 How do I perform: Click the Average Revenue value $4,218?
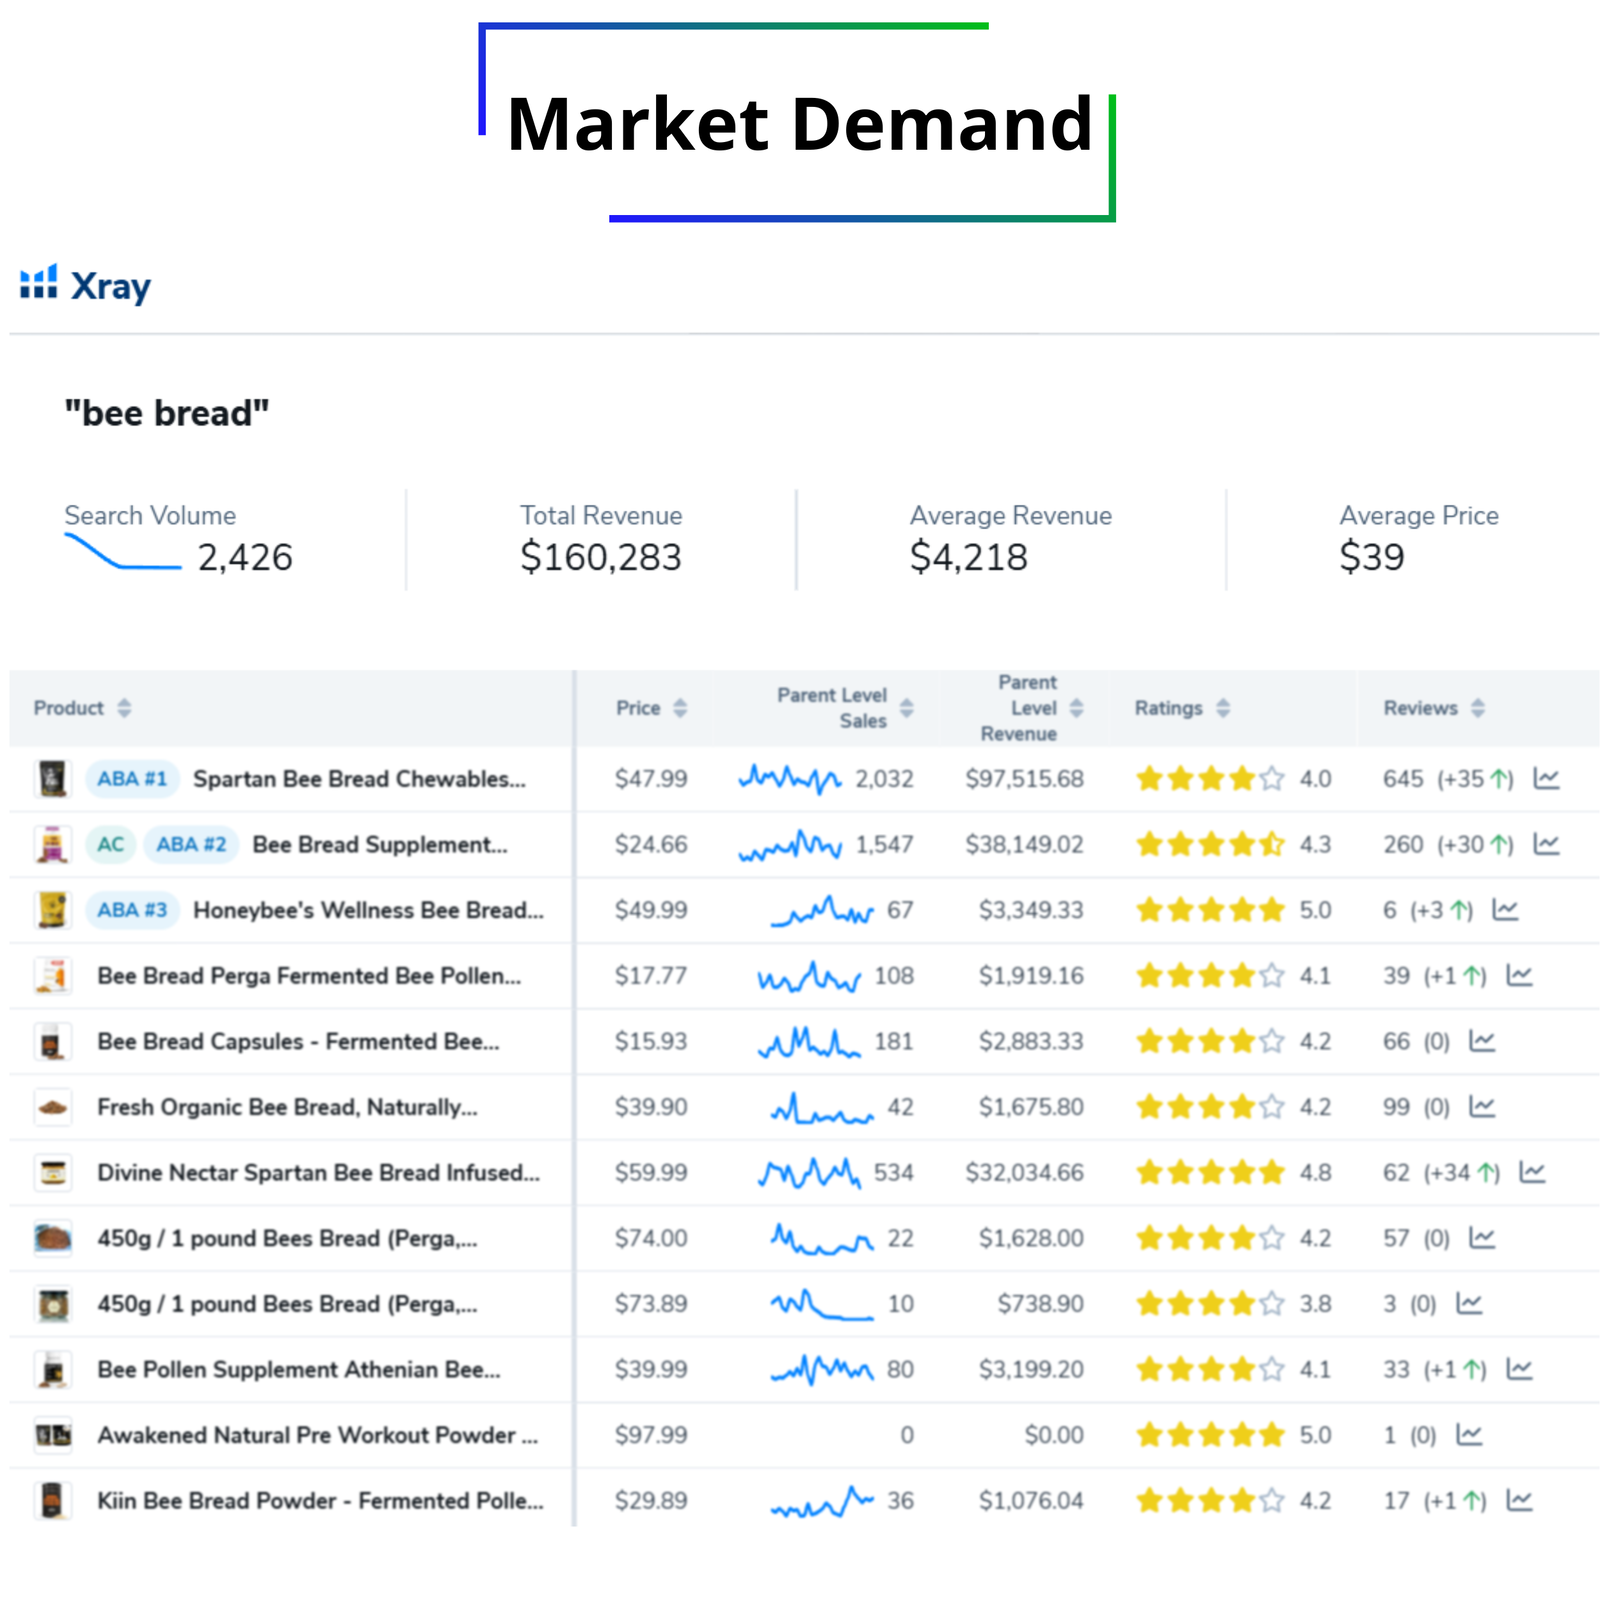[x=969, y=557]
